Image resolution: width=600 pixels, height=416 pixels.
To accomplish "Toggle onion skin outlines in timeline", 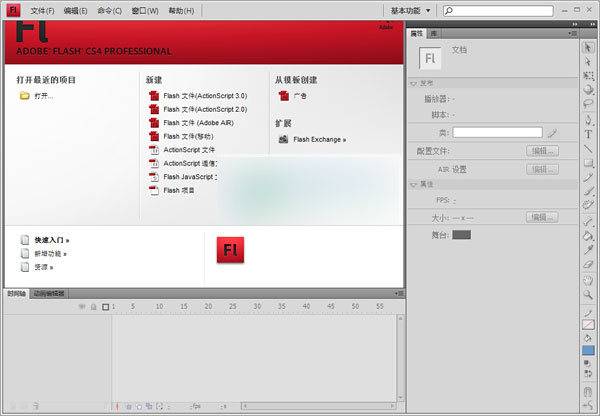I will pyautogui.click(x=139, y=406).
